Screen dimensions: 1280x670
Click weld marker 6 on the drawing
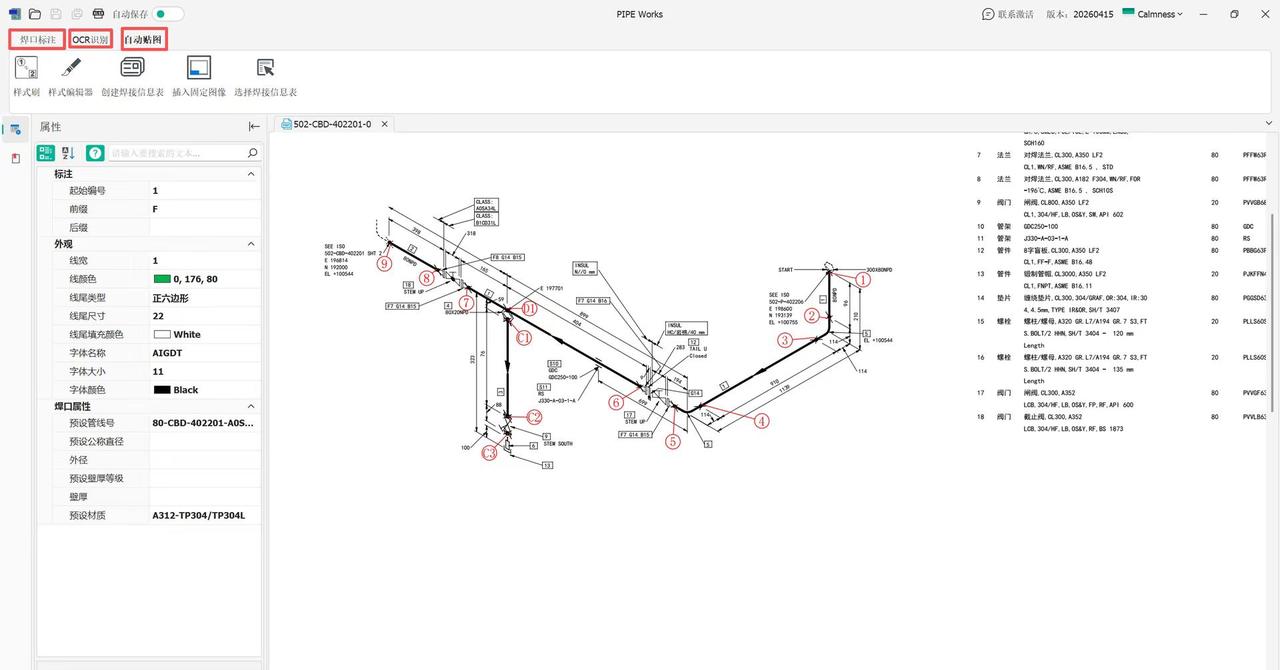[x=617, y=402]
